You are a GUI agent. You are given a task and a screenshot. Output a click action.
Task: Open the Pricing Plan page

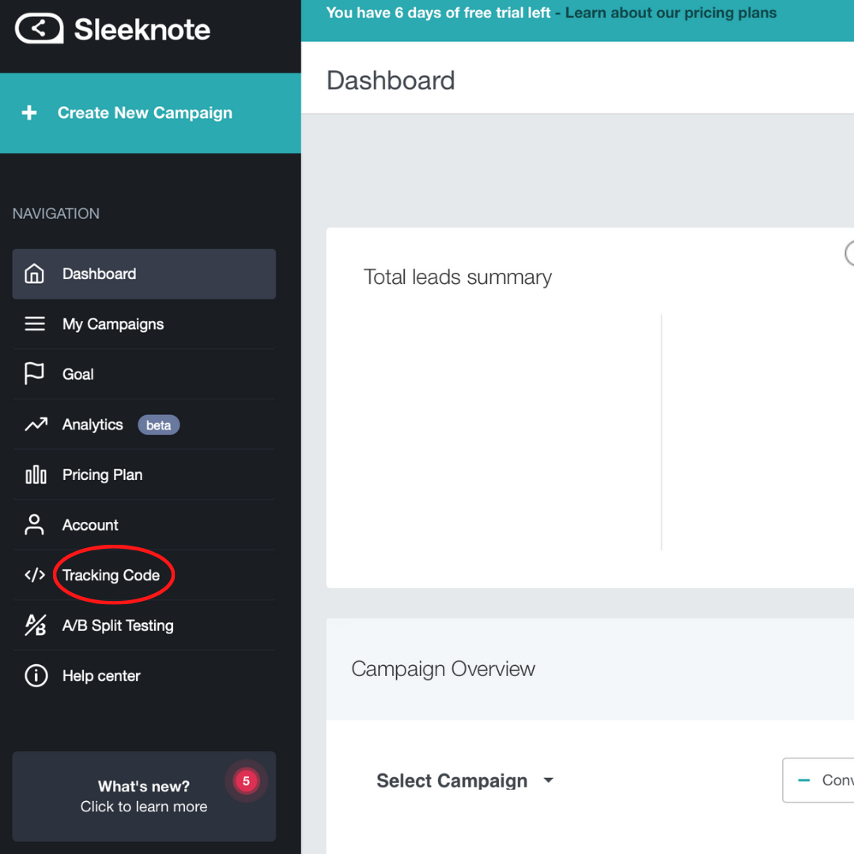pos(144,474)
